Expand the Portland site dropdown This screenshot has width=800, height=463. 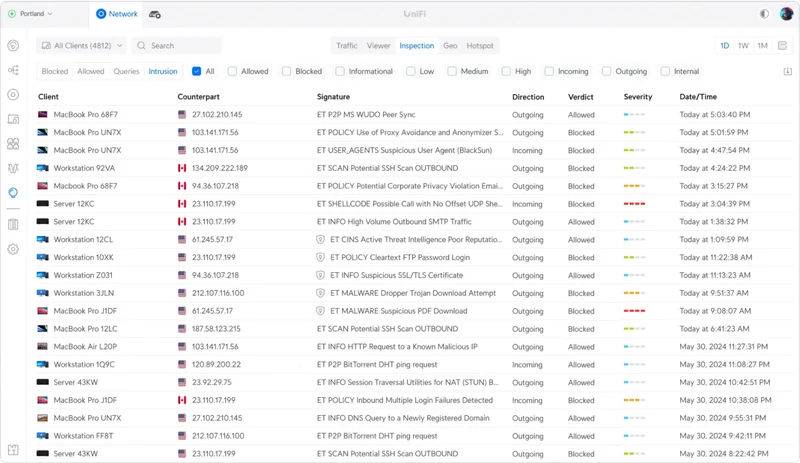[30, 14]
